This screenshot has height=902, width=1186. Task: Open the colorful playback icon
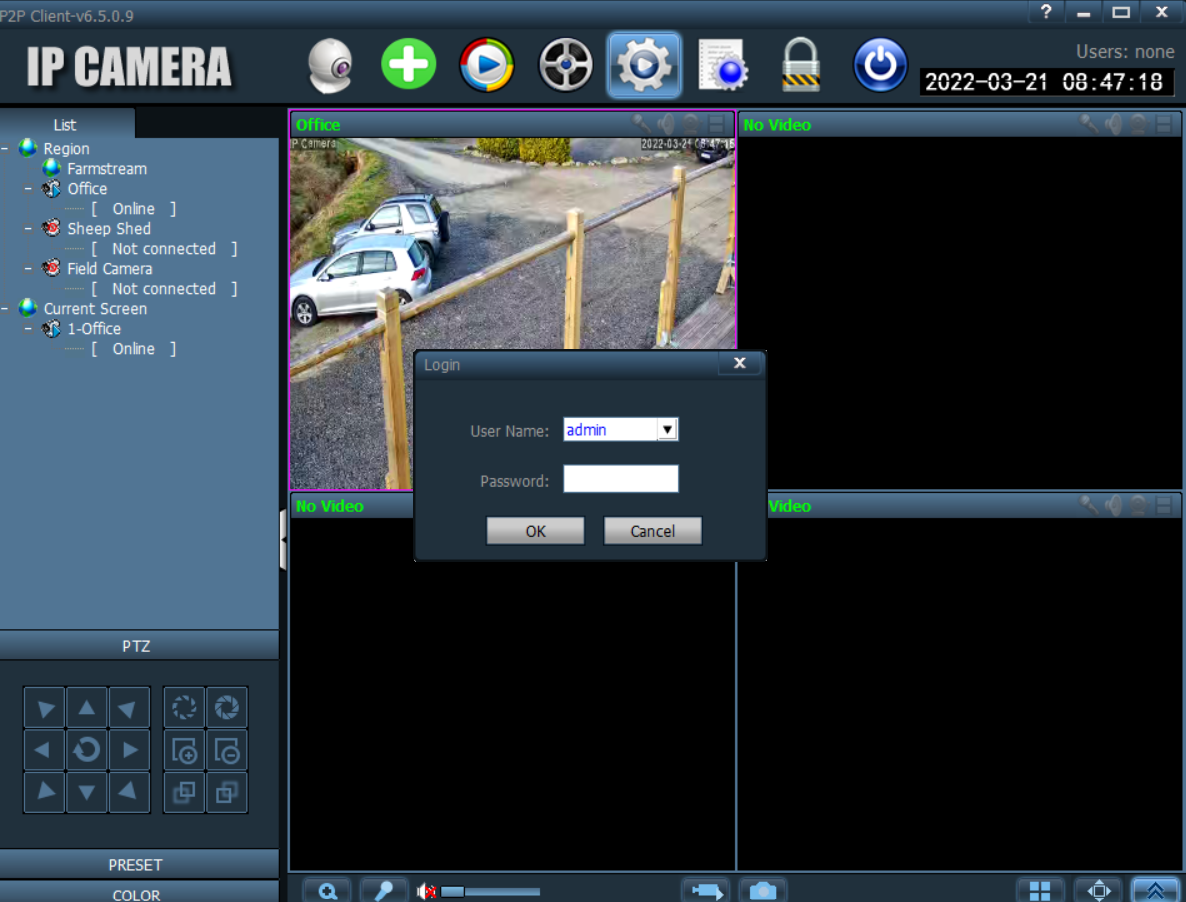pos(486,64)
